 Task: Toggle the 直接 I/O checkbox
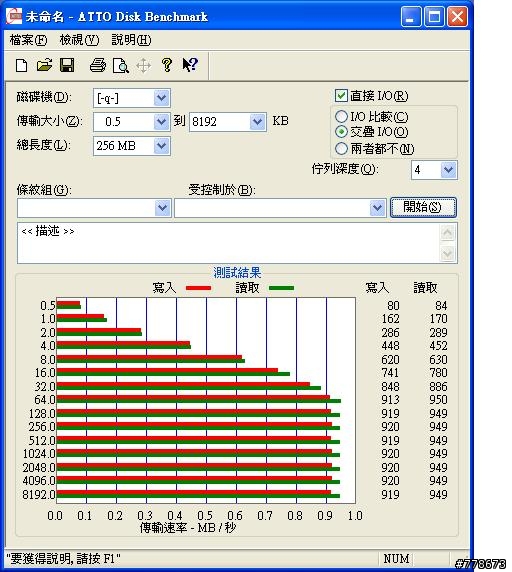tap(341, 96)
